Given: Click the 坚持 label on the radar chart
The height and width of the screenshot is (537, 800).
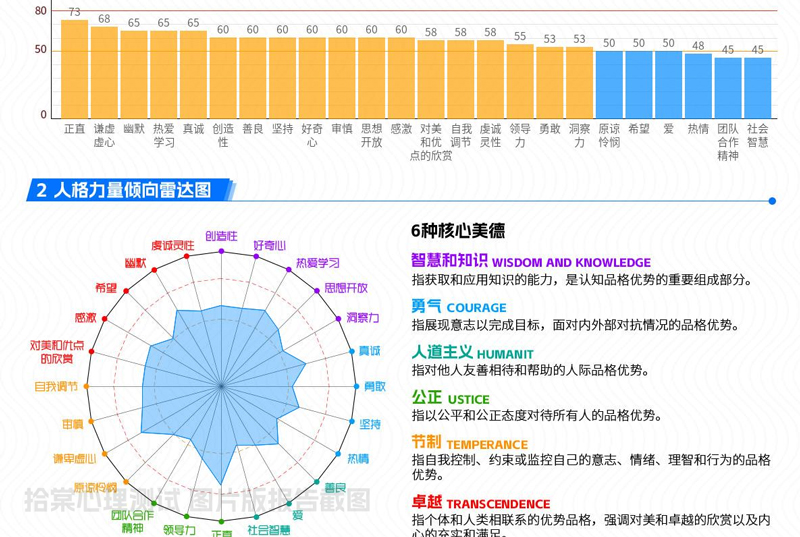Looking at the screenshot, I should point(370,424).
